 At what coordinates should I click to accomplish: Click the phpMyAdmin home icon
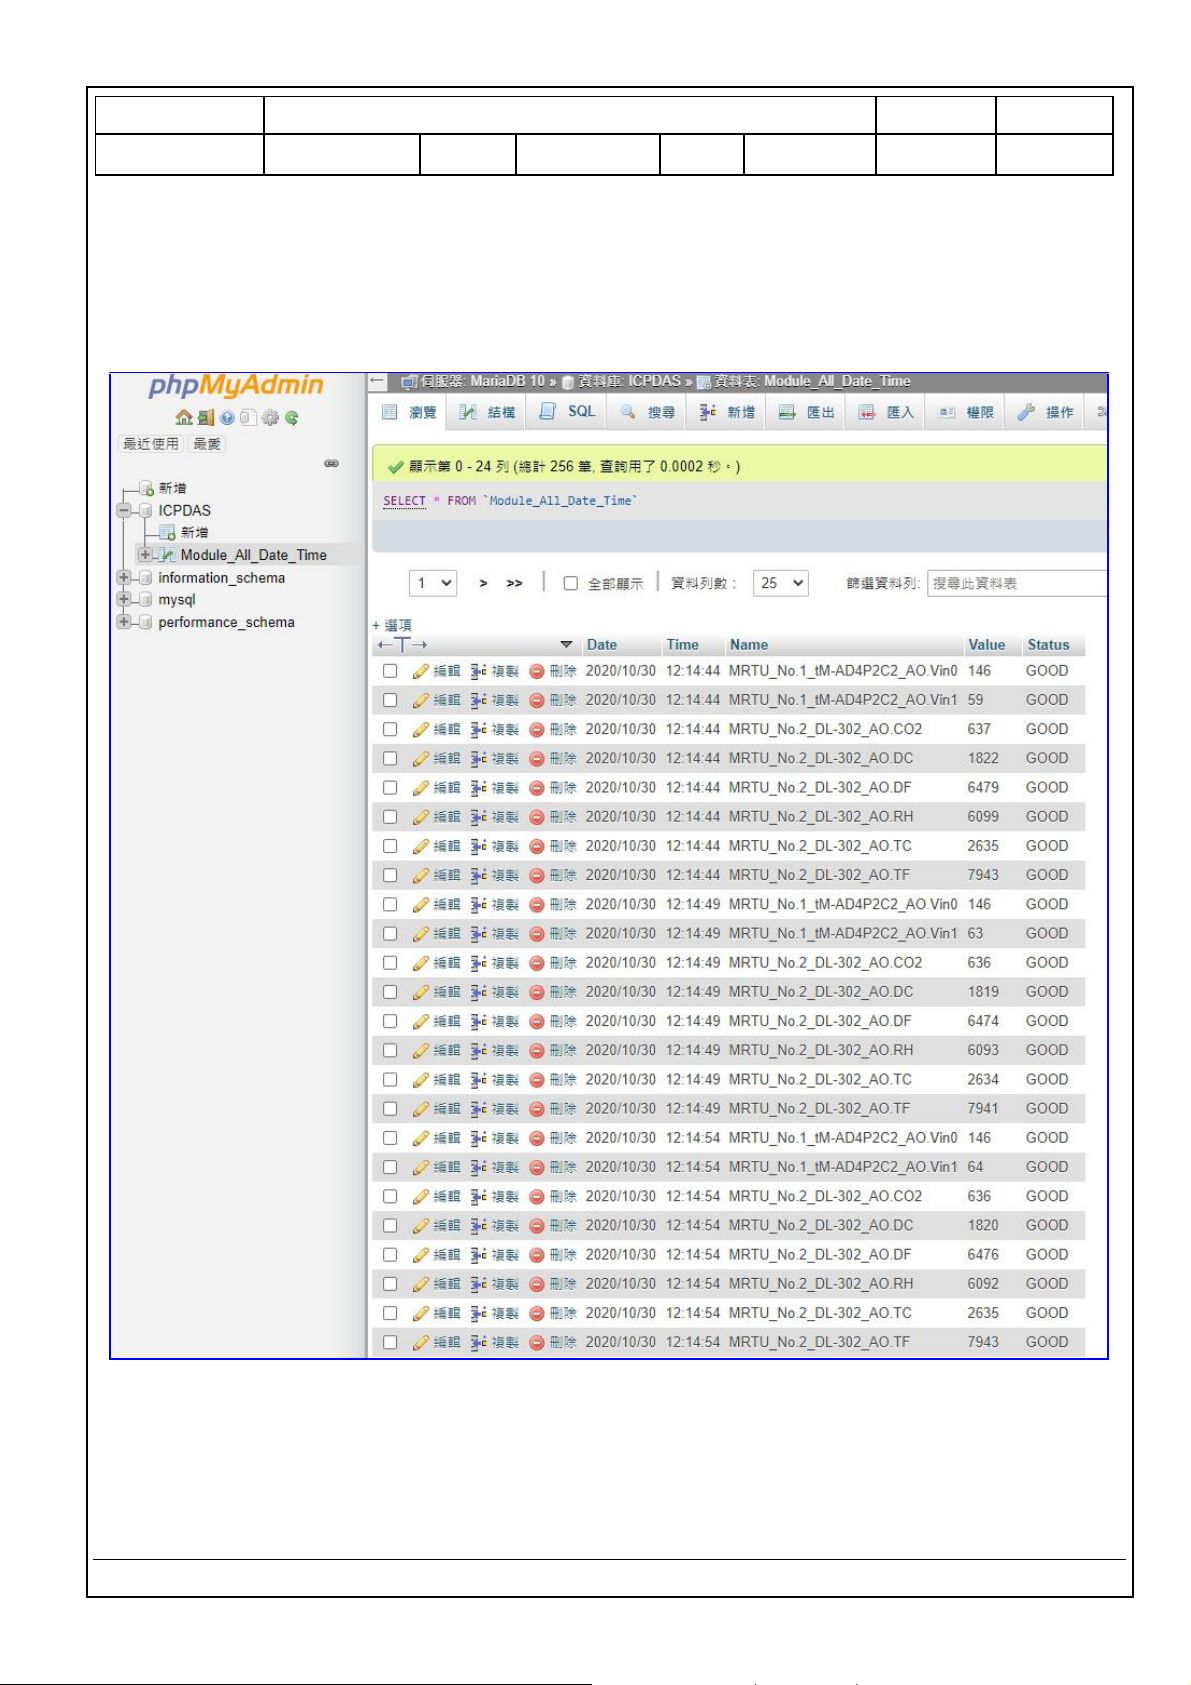(184, 418)
